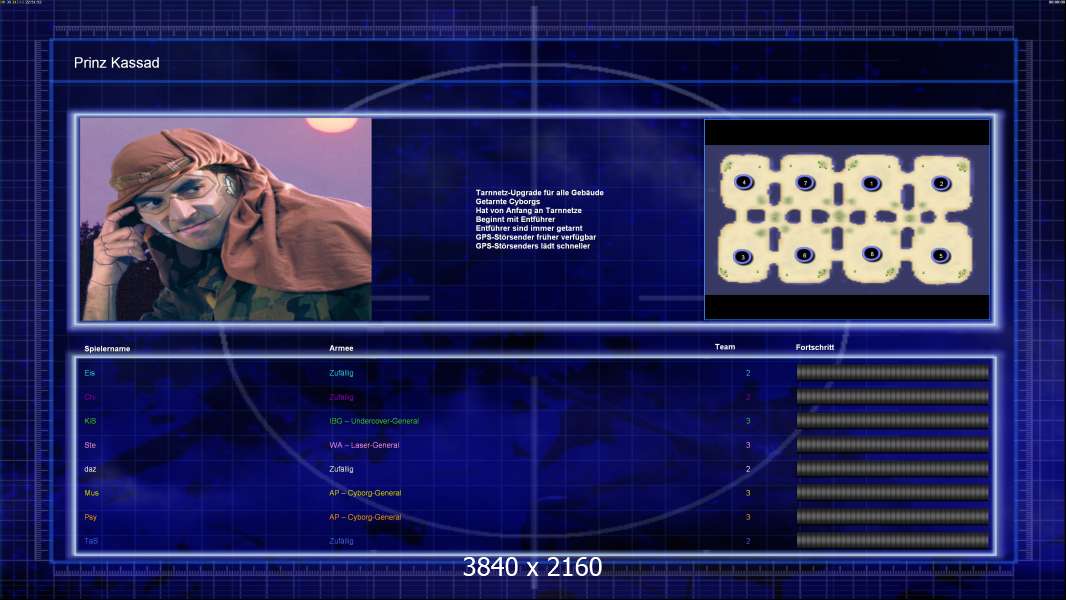Image resolution: width=1066 pixels, height=600 pixels.
Task: Click the loading bar in Ste's row
Action: click(893, 444)
